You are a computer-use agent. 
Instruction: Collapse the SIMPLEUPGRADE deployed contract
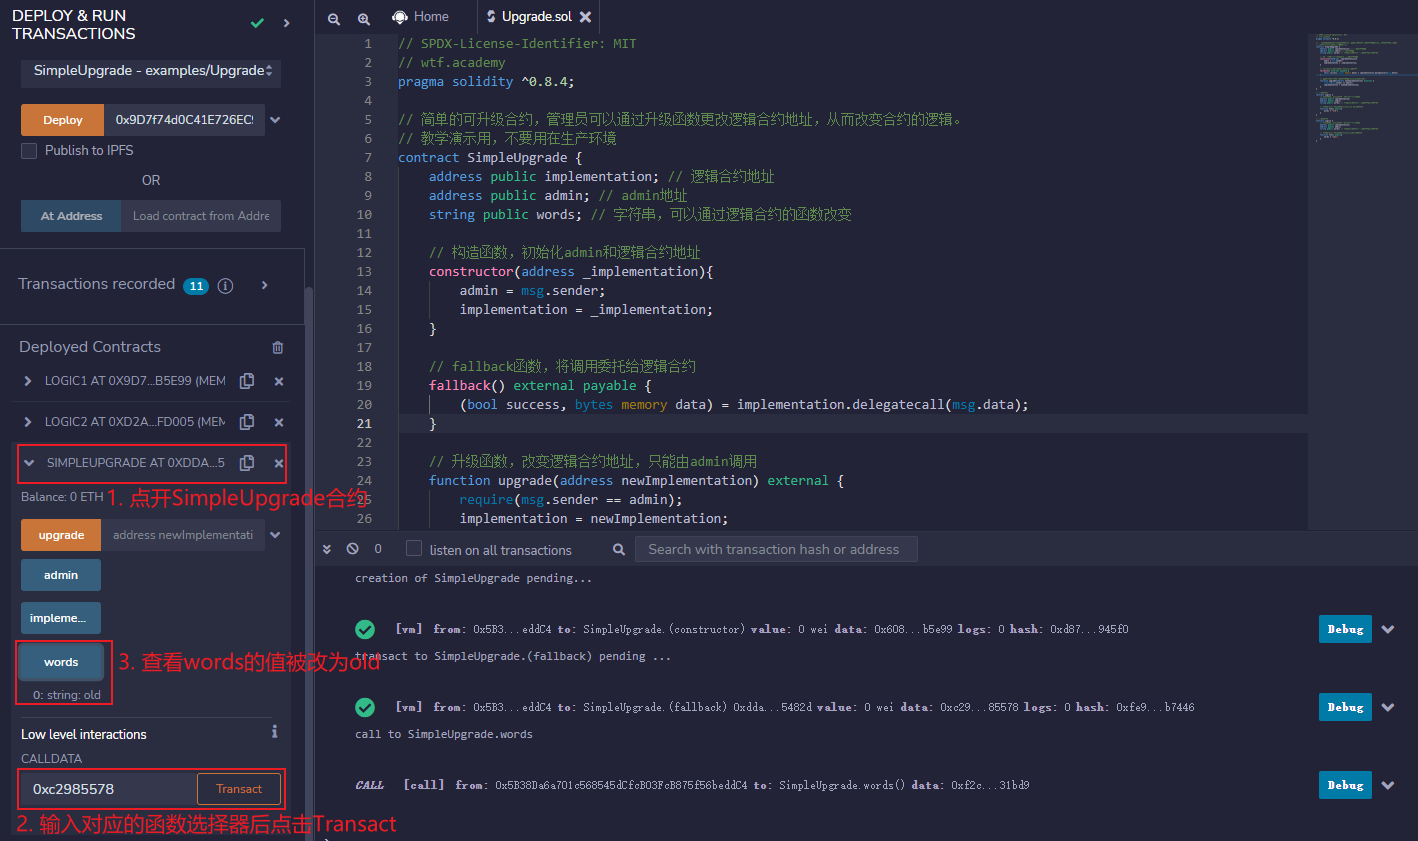coord(29,463)
